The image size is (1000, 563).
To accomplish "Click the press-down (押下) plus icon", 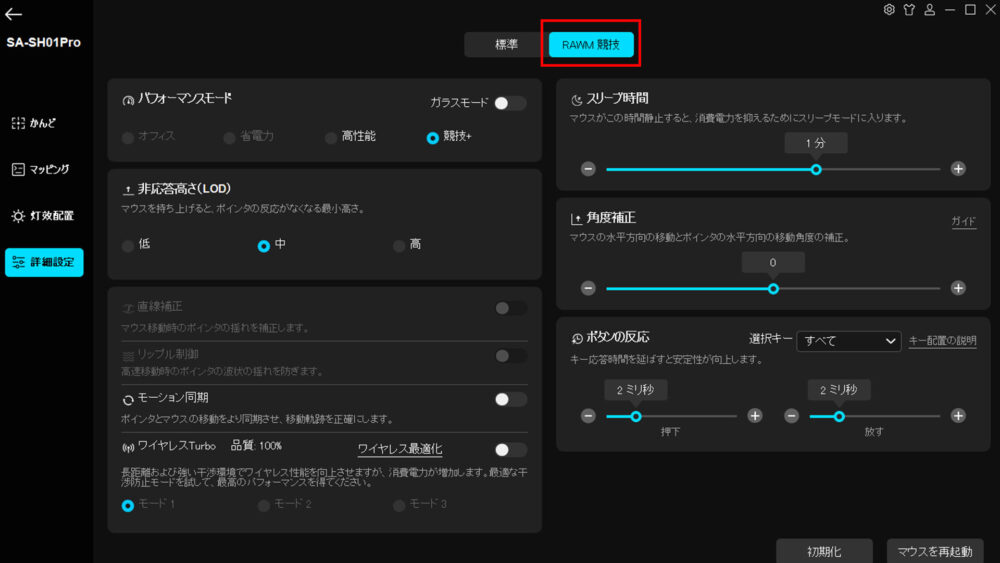I will 755,416.
